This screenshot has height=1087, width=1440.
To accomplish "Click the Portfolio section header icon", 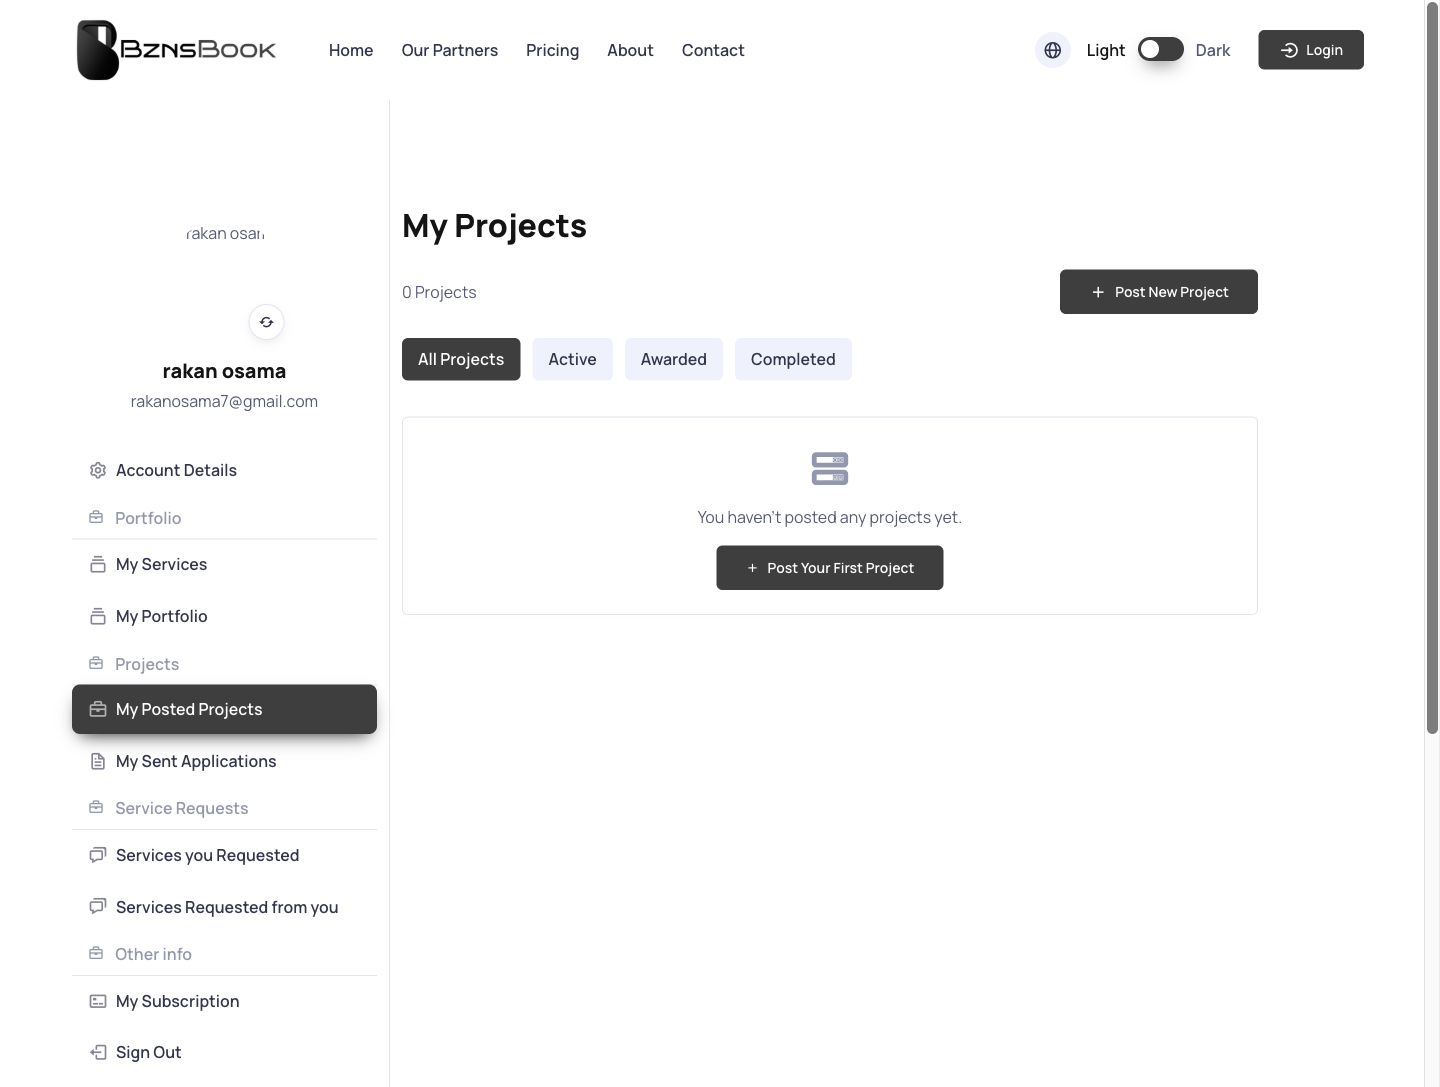I will click(96, 517).
